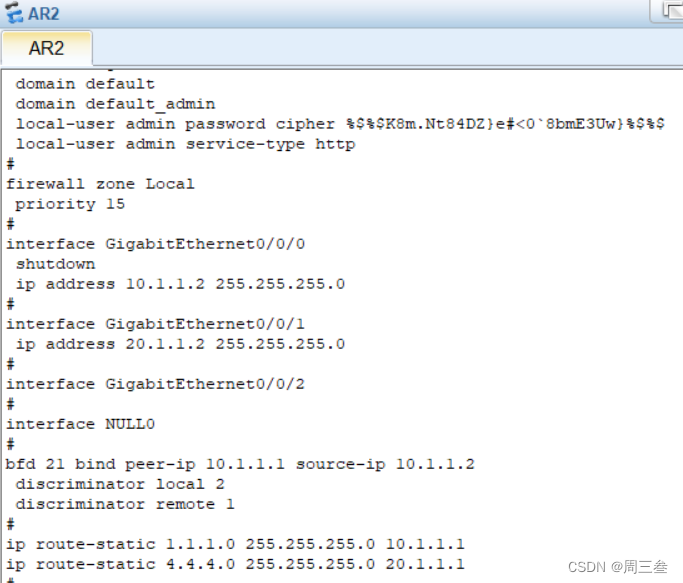Image resolution: width=683 pixels, height=583 pixels.
Task: Click the 'shutdown' command line
Action: 55,264
